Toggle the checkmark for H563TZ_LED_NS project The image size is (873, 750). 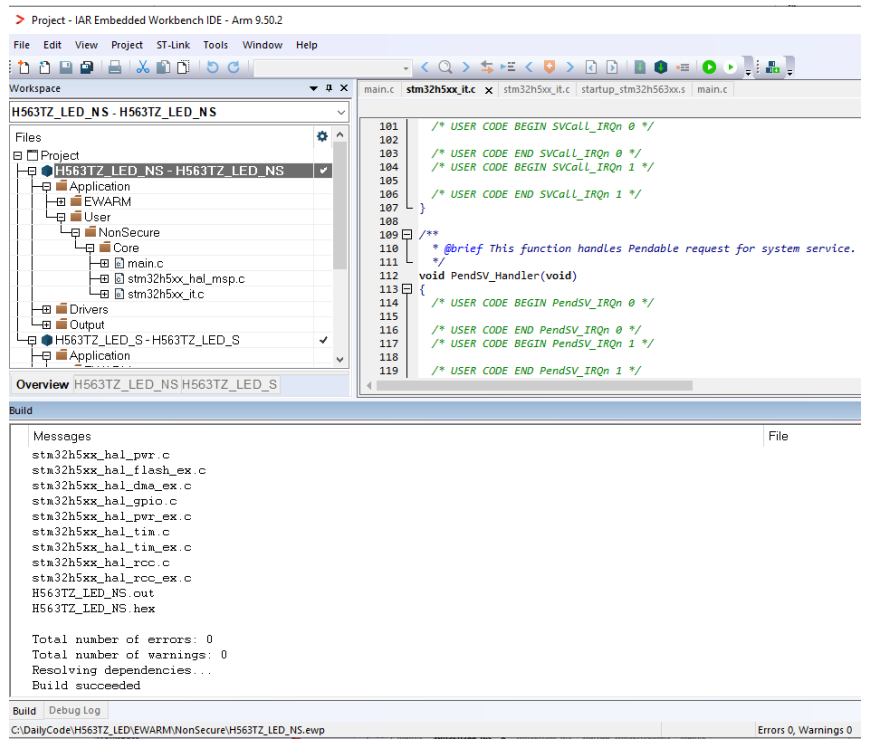[323, 170]
